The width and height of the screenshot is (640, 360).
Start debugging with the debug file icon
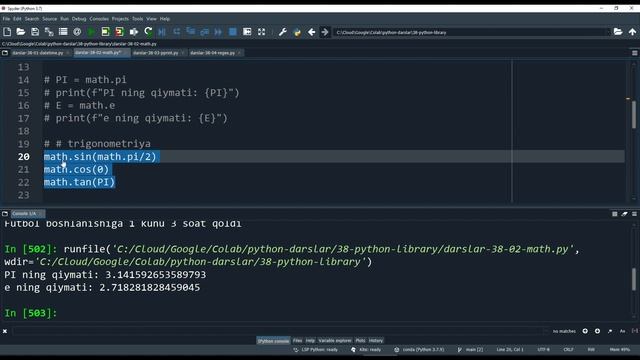[x=162, y=32]
